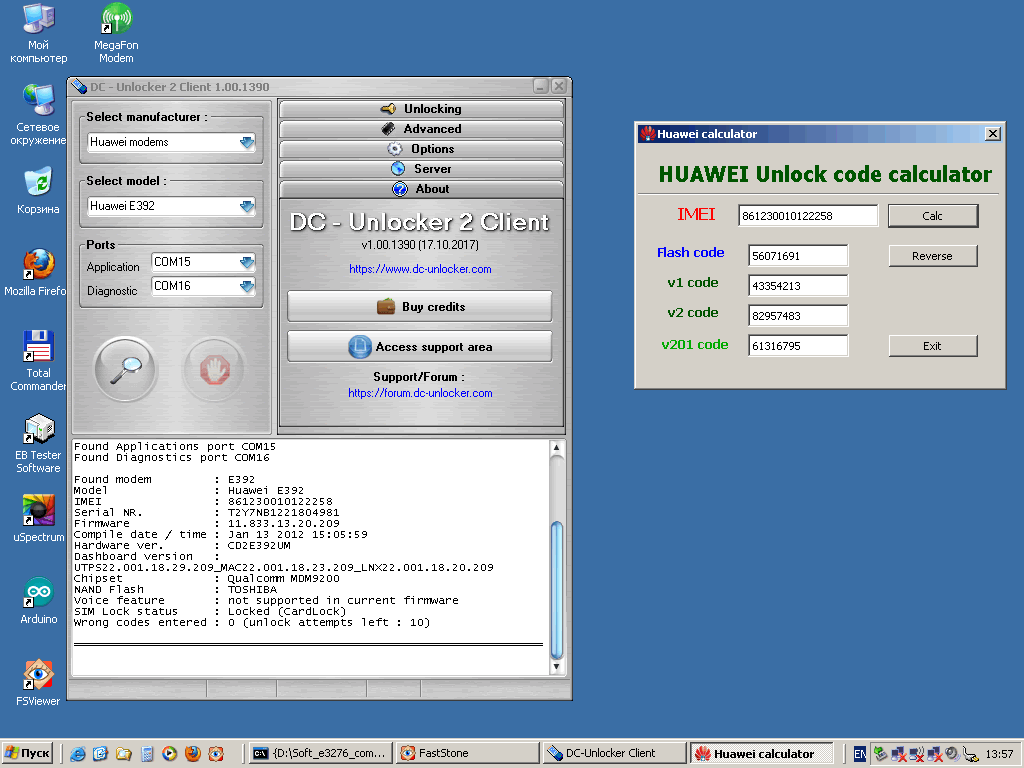This screenshot has height=768, width=1024.
Task: Click log scrollbar up arrow
Action: (556, 448)
